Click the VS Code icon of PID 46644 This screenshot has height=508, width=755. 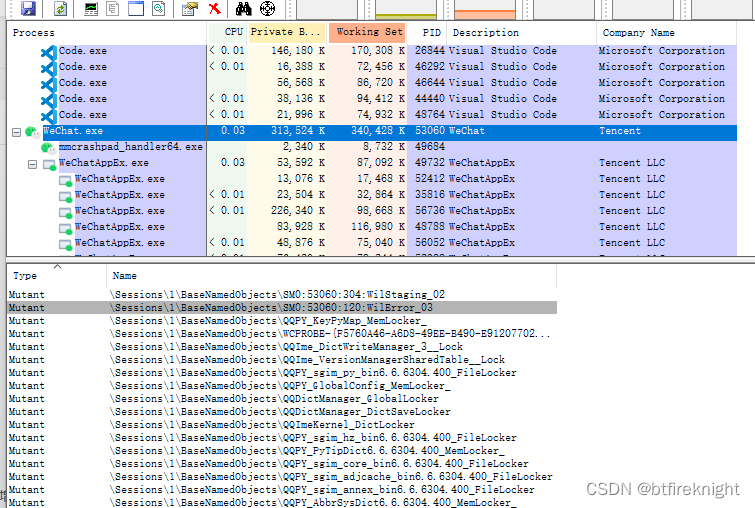pos(49,83)
